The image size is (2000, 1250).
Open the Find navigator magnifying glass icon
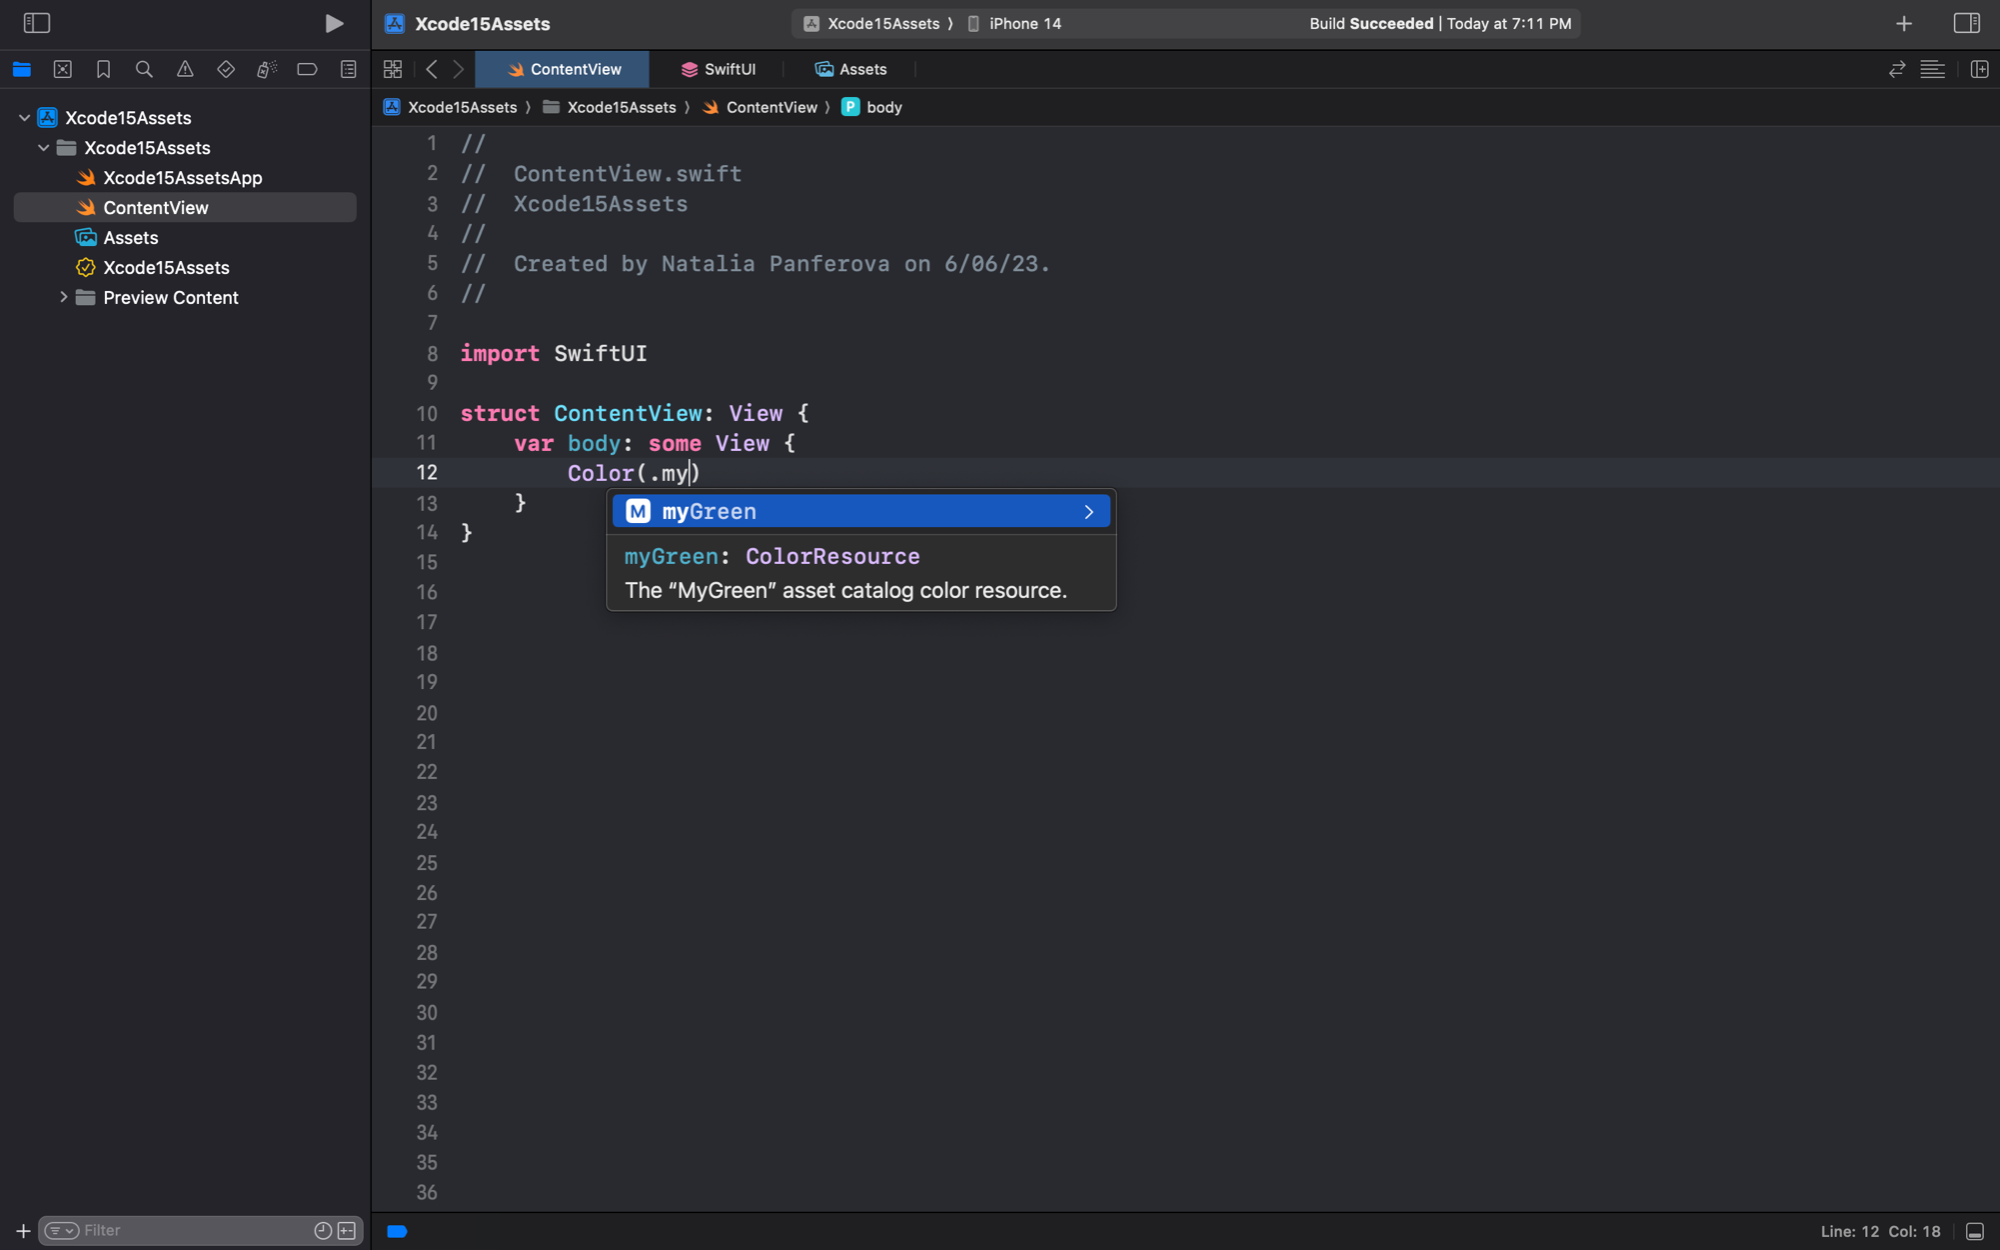[144, 69]
